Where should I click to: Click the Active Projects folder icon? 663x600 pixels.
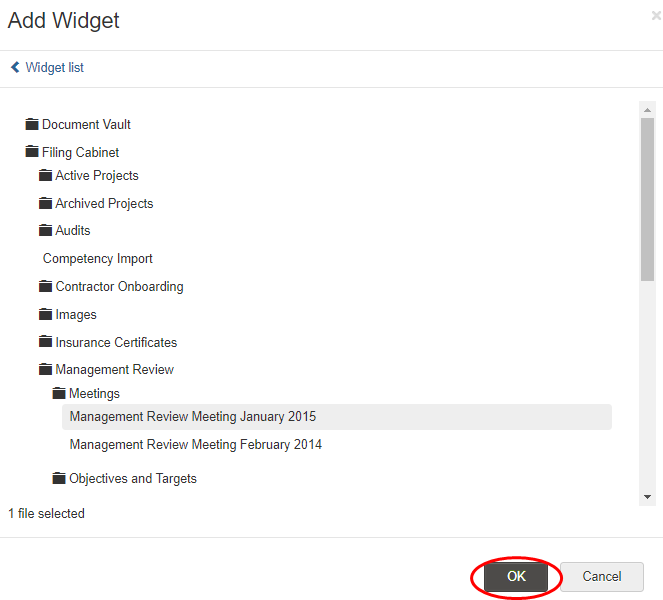[x=45, y=176]
